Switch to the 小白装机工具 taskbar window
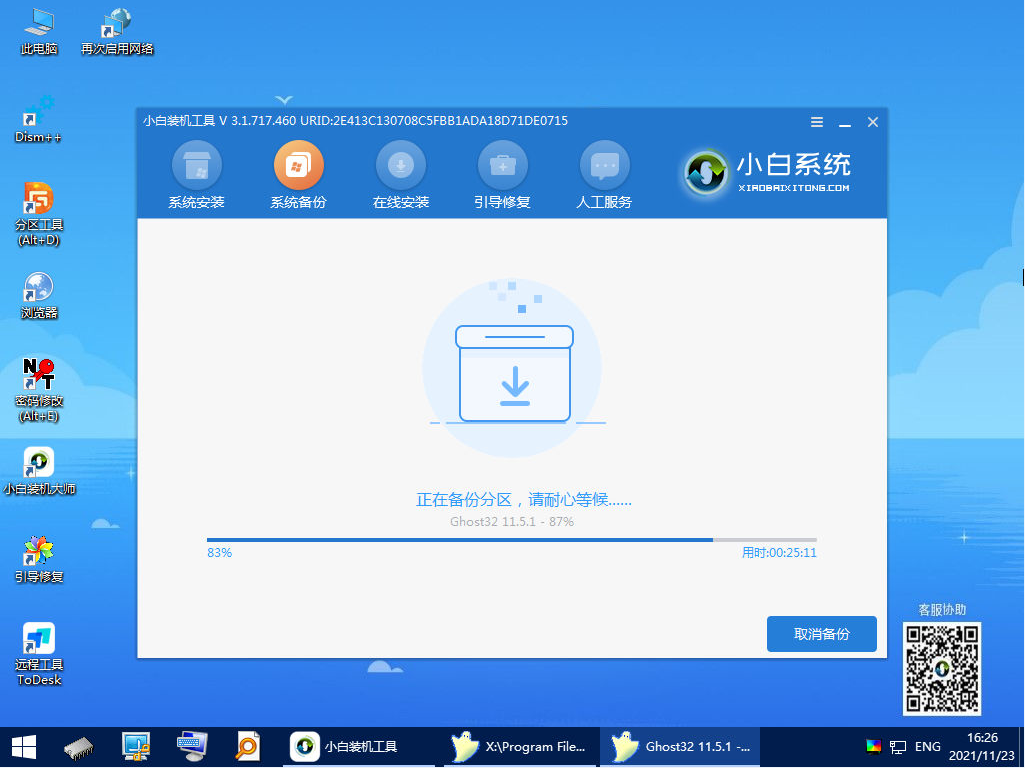Image resolution: width=1025 pixels, height=768 pixels. [x=358, y=747]
